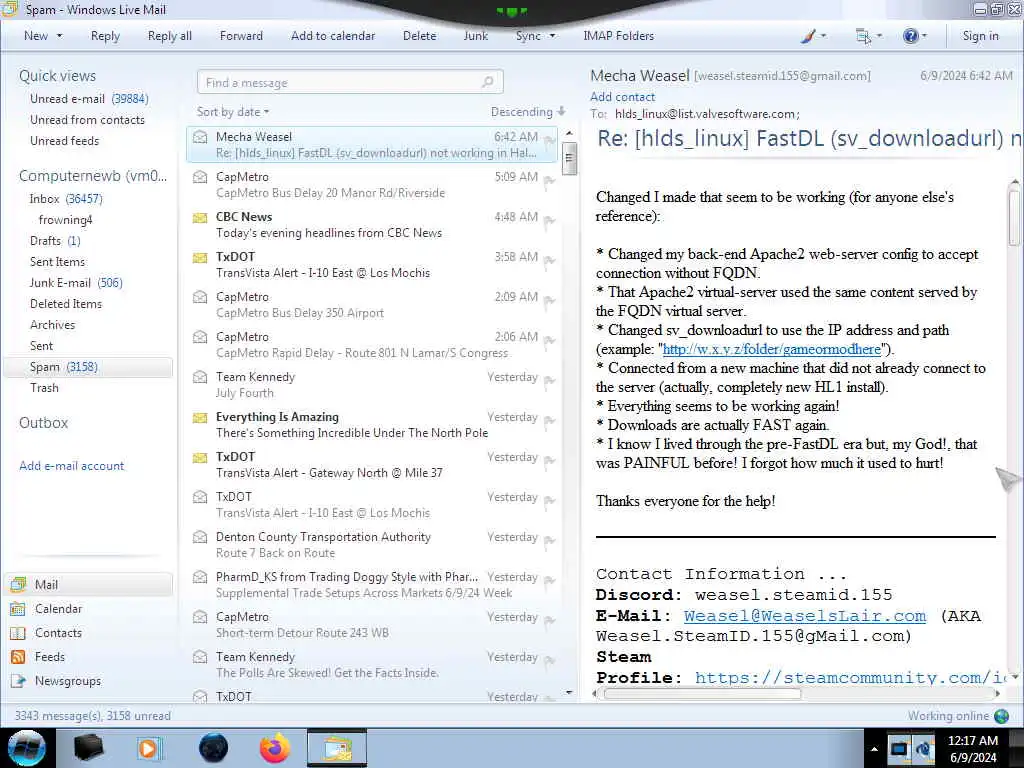Image resolution: width=1024 pixels, height=768 pixels.
Task: Open the Windows Start orb
Action: pos(27,748)
